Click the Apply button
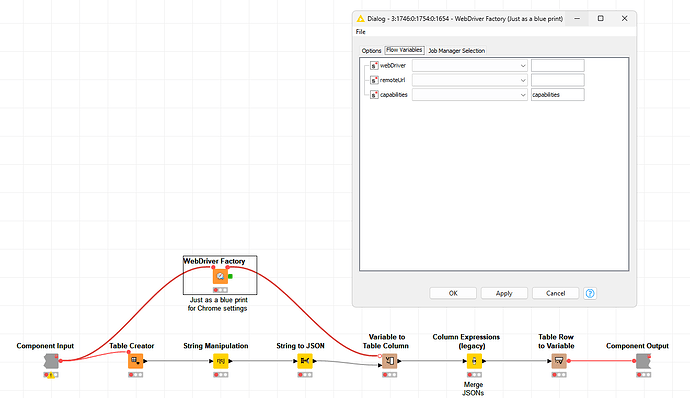This screenshot has width=690, height=398. pyautogui.click(x=504, y=293)
